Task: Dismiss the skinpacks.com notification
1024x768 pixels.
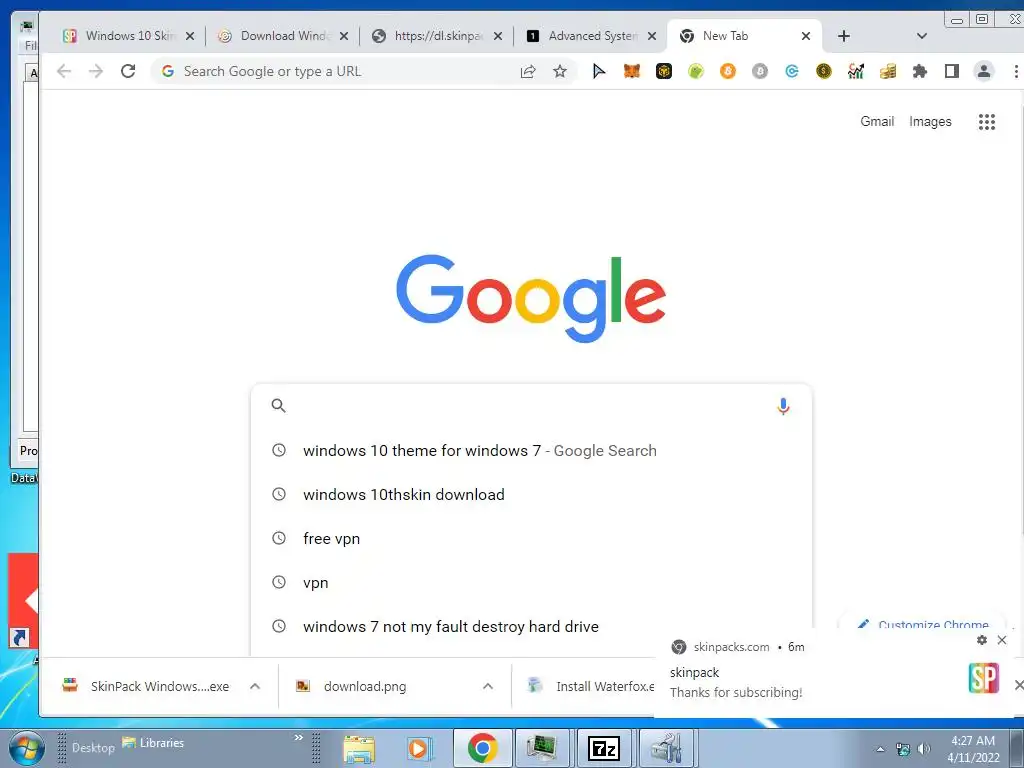Action: pyautogui.click(x=1002, y=640)
